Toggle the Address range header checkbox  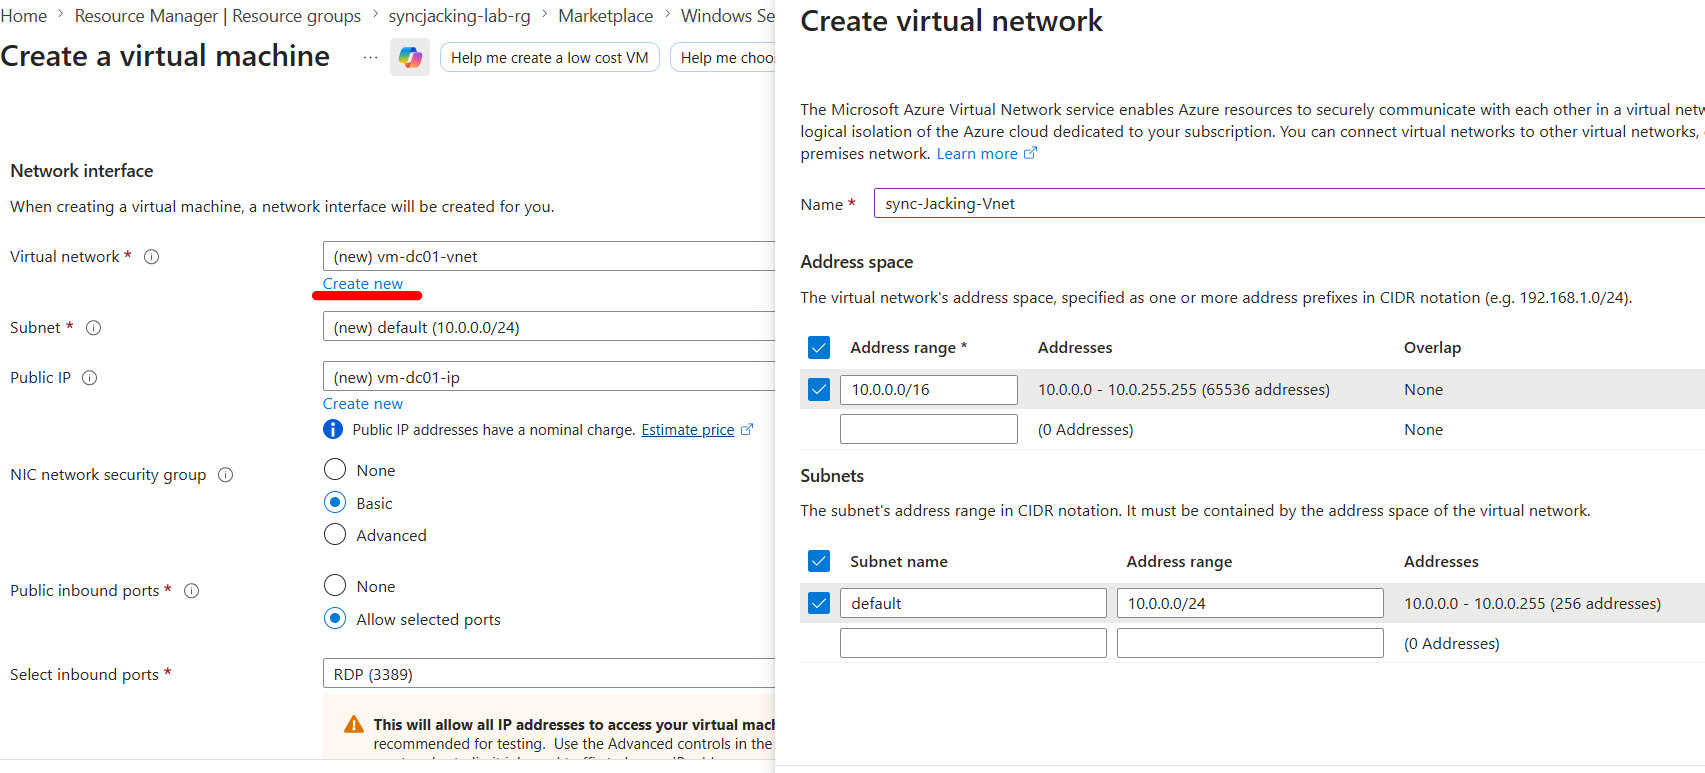click(819, 348)
